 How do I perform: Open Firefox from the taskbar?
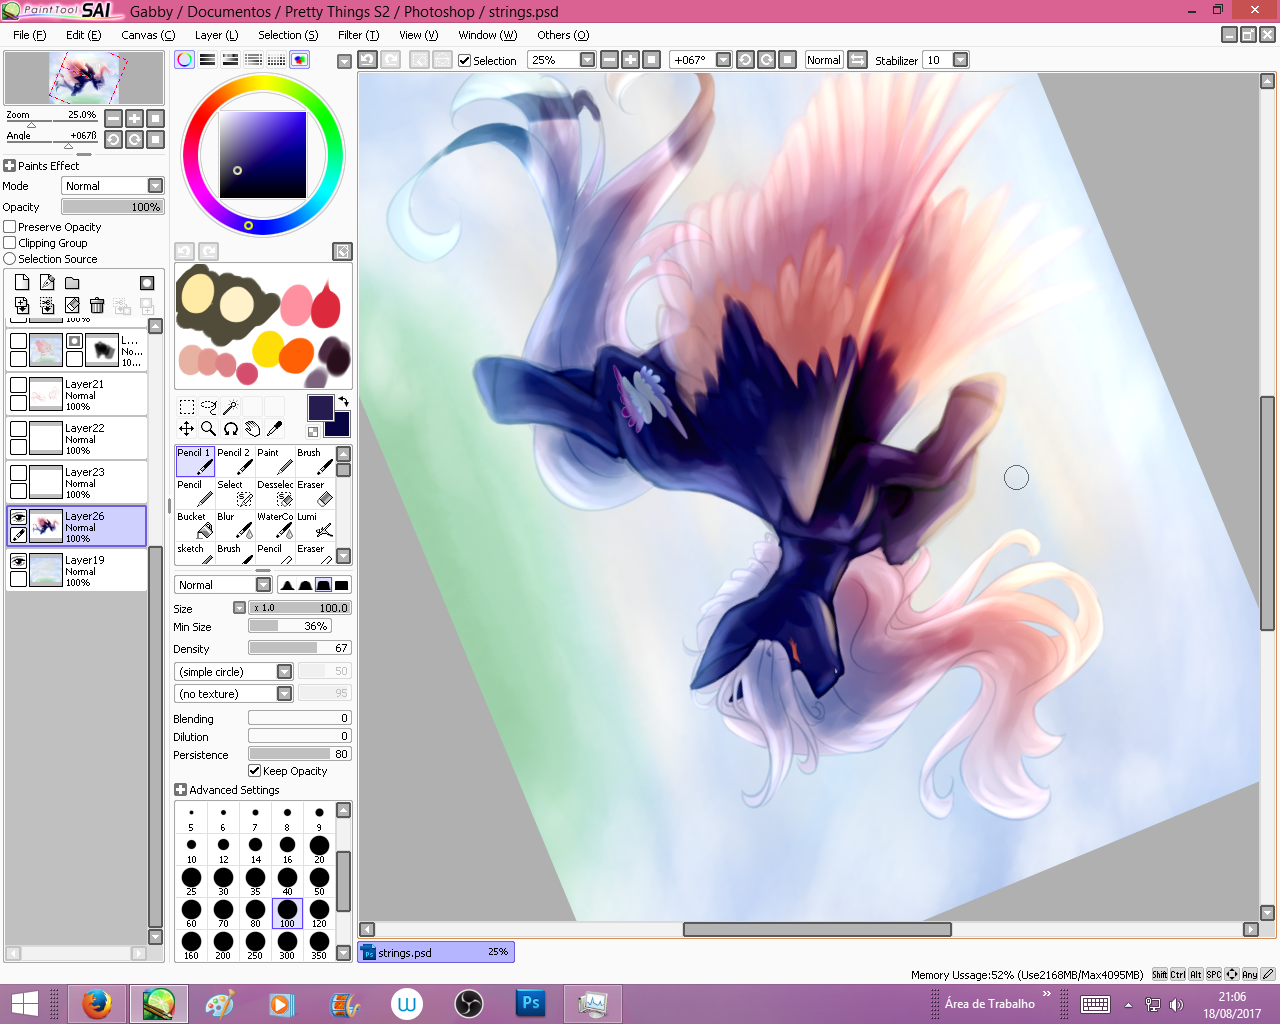(x=97, y=1003)
